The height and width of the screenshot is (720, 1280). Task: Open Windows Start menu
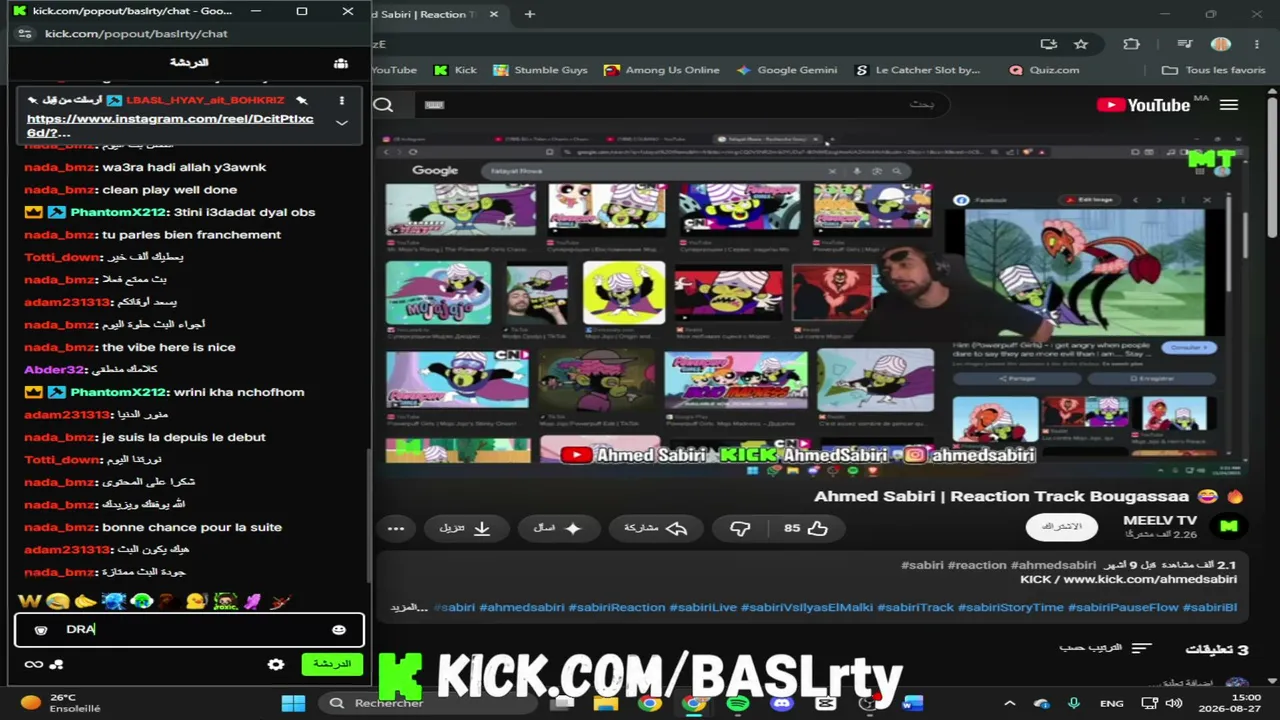[x=293, y=703]
